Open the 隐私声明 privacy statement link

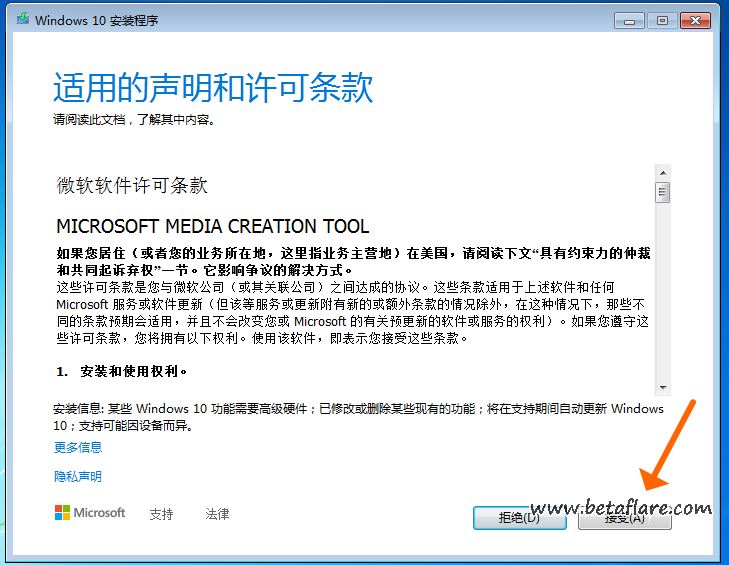point(78,477)
